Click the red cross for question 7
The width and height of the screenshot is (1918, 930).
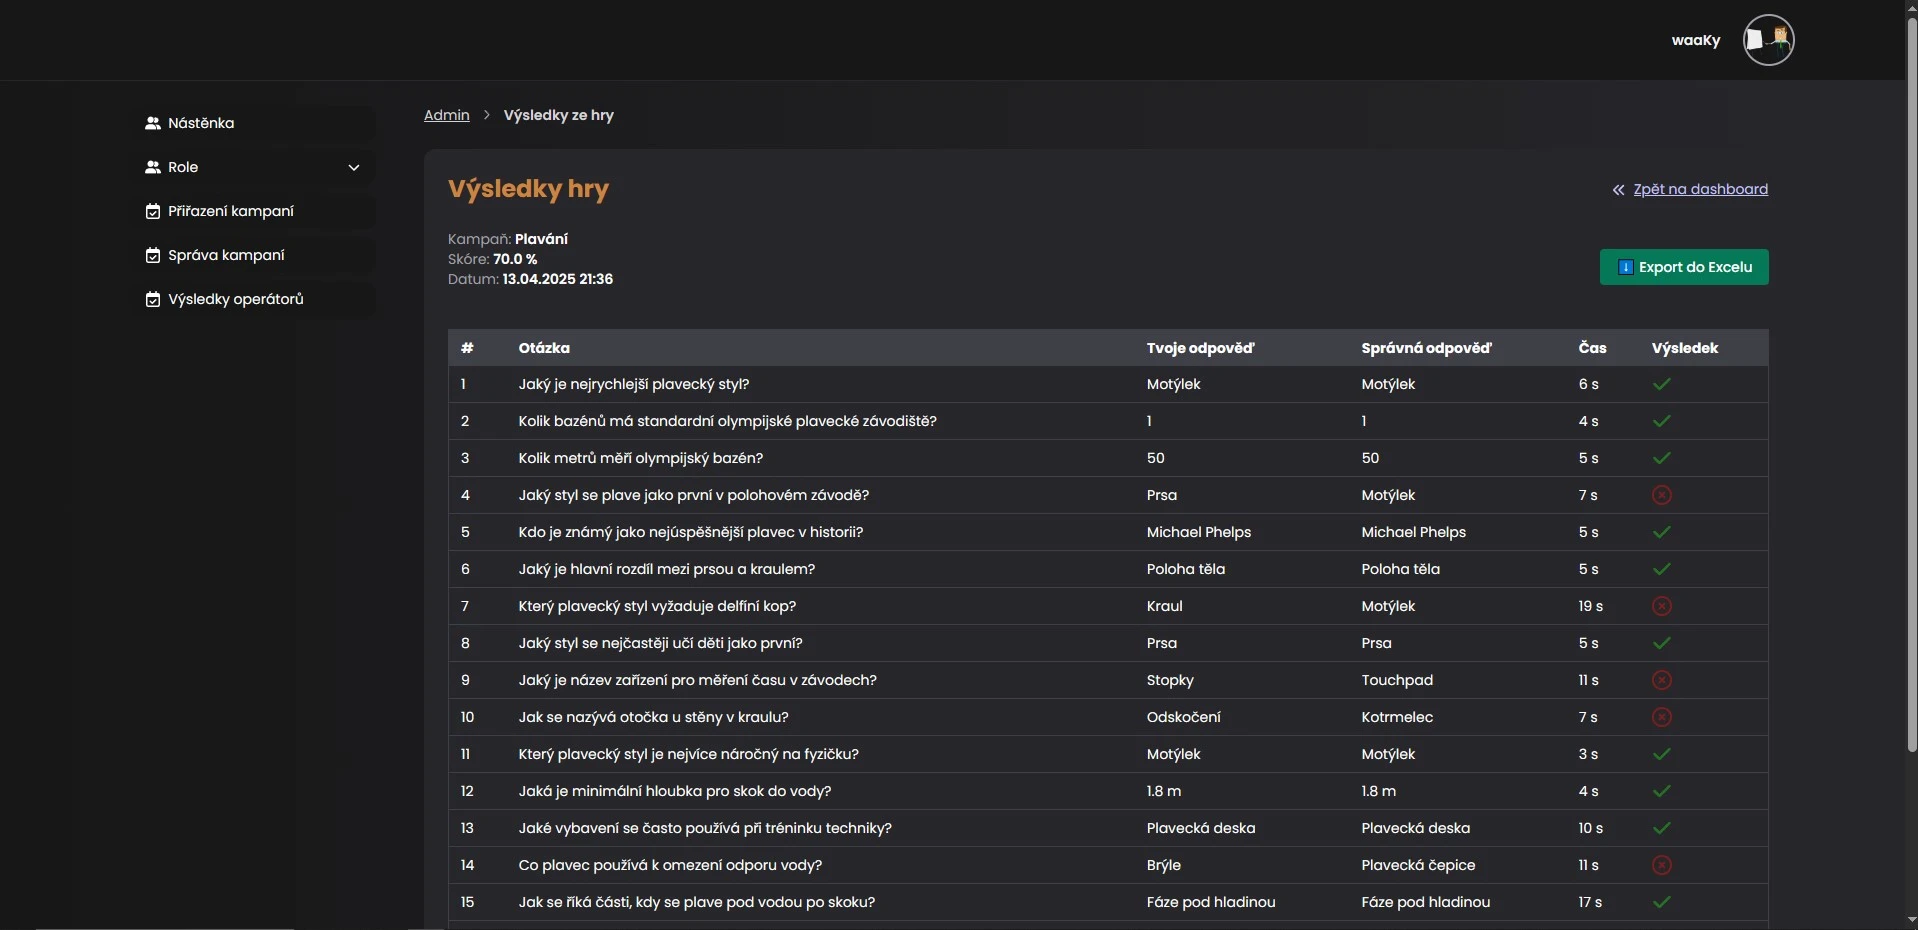tap(1662, 606)
